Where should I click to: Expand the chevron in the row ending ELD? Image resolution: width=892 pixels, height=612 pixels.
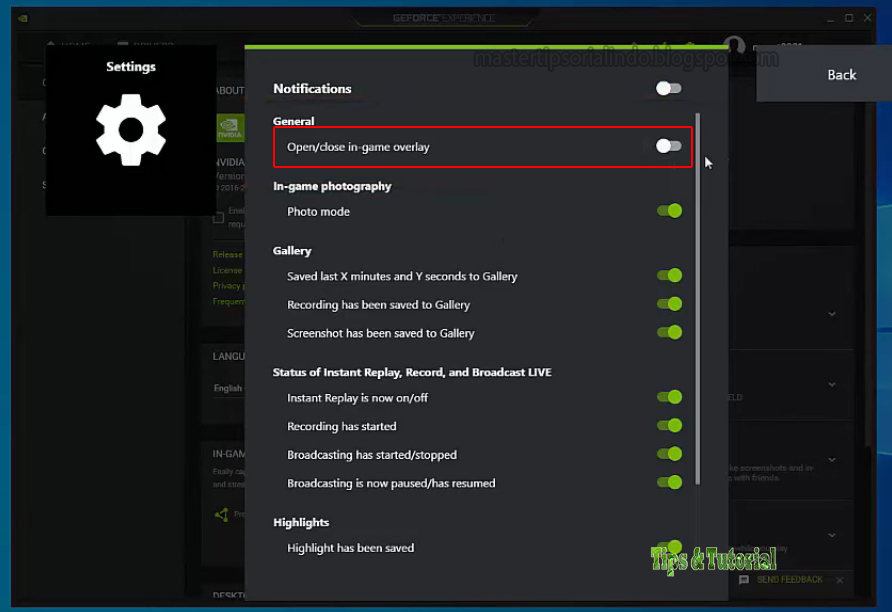tap(832, 384)
